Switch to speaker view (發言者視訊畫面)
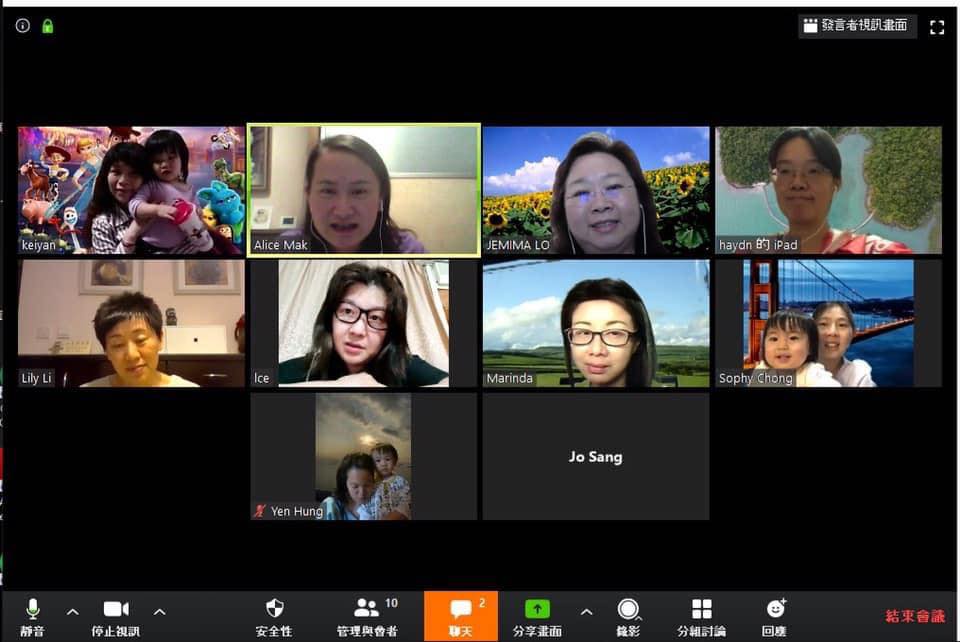960x642 pixels. 857,26
